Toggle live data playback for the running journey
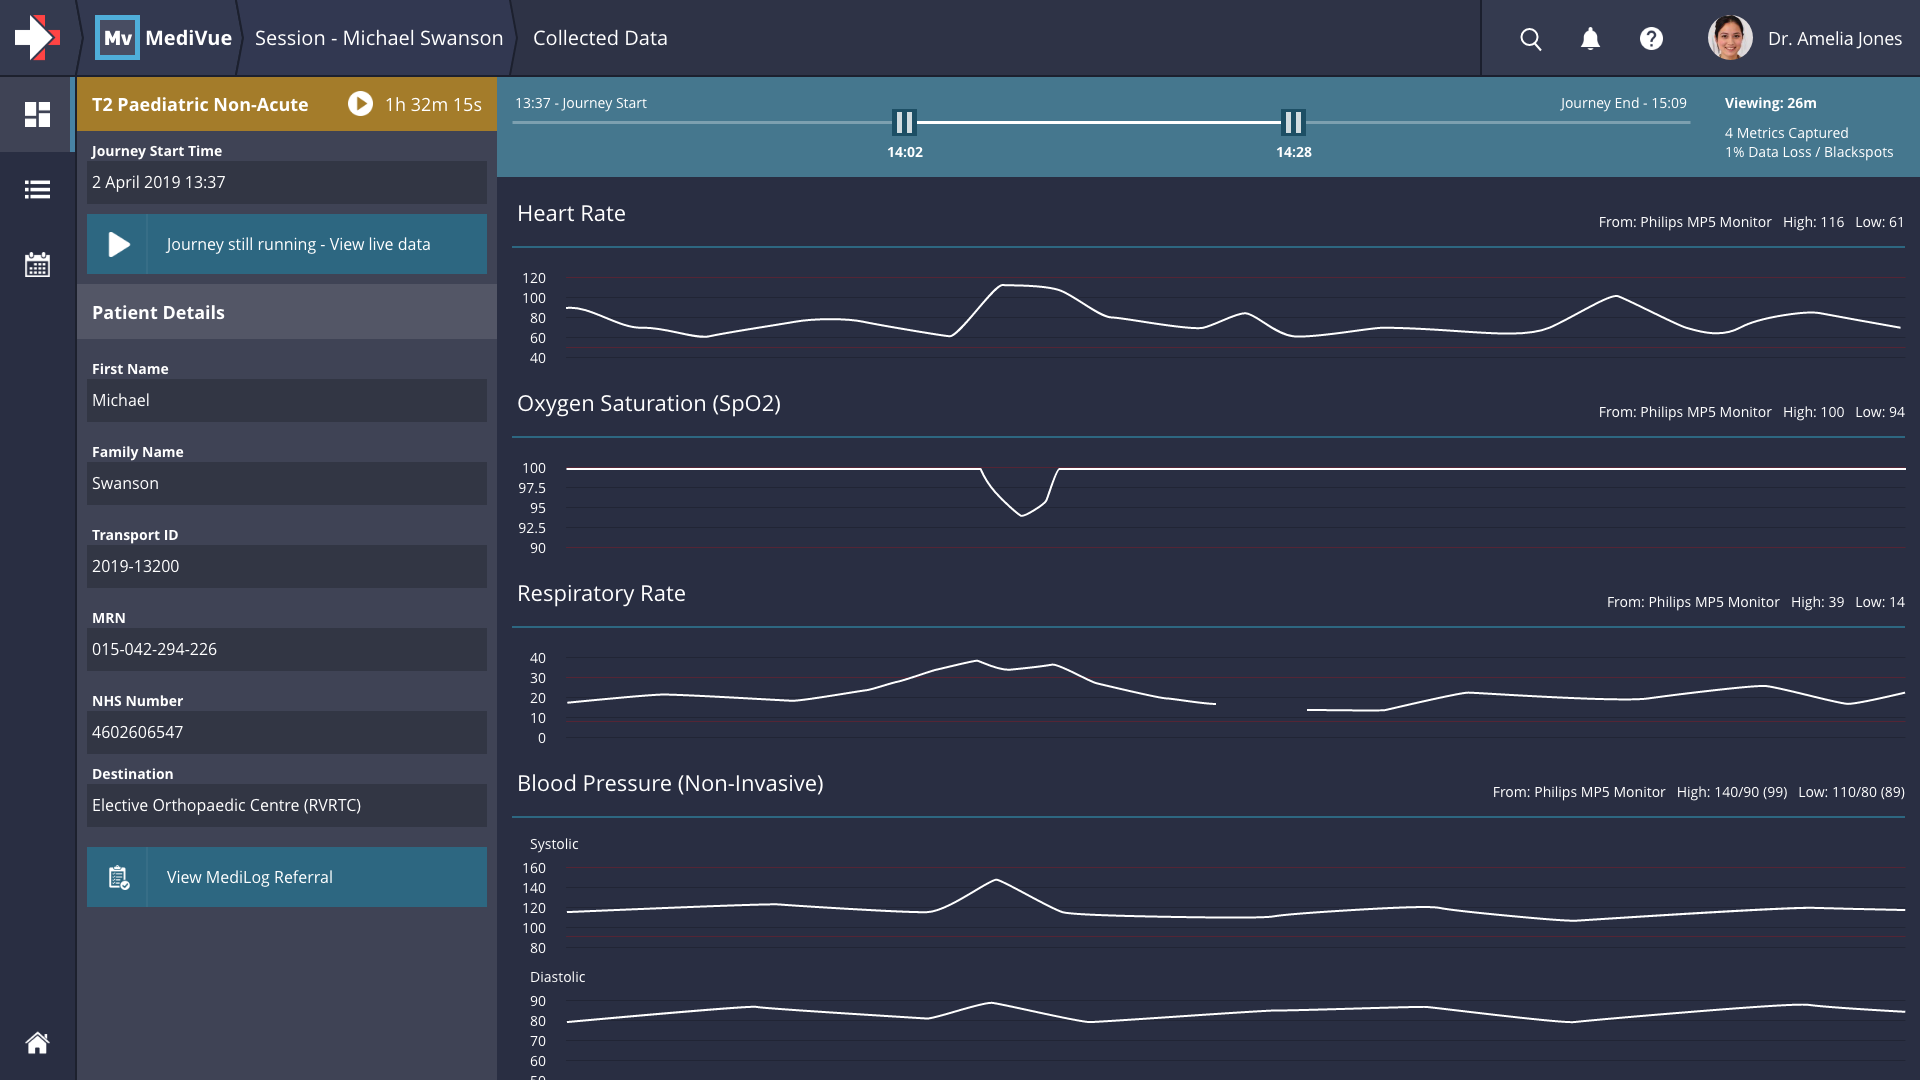The width and height of the screenshot is (1920, 1080). coord(117,244)
